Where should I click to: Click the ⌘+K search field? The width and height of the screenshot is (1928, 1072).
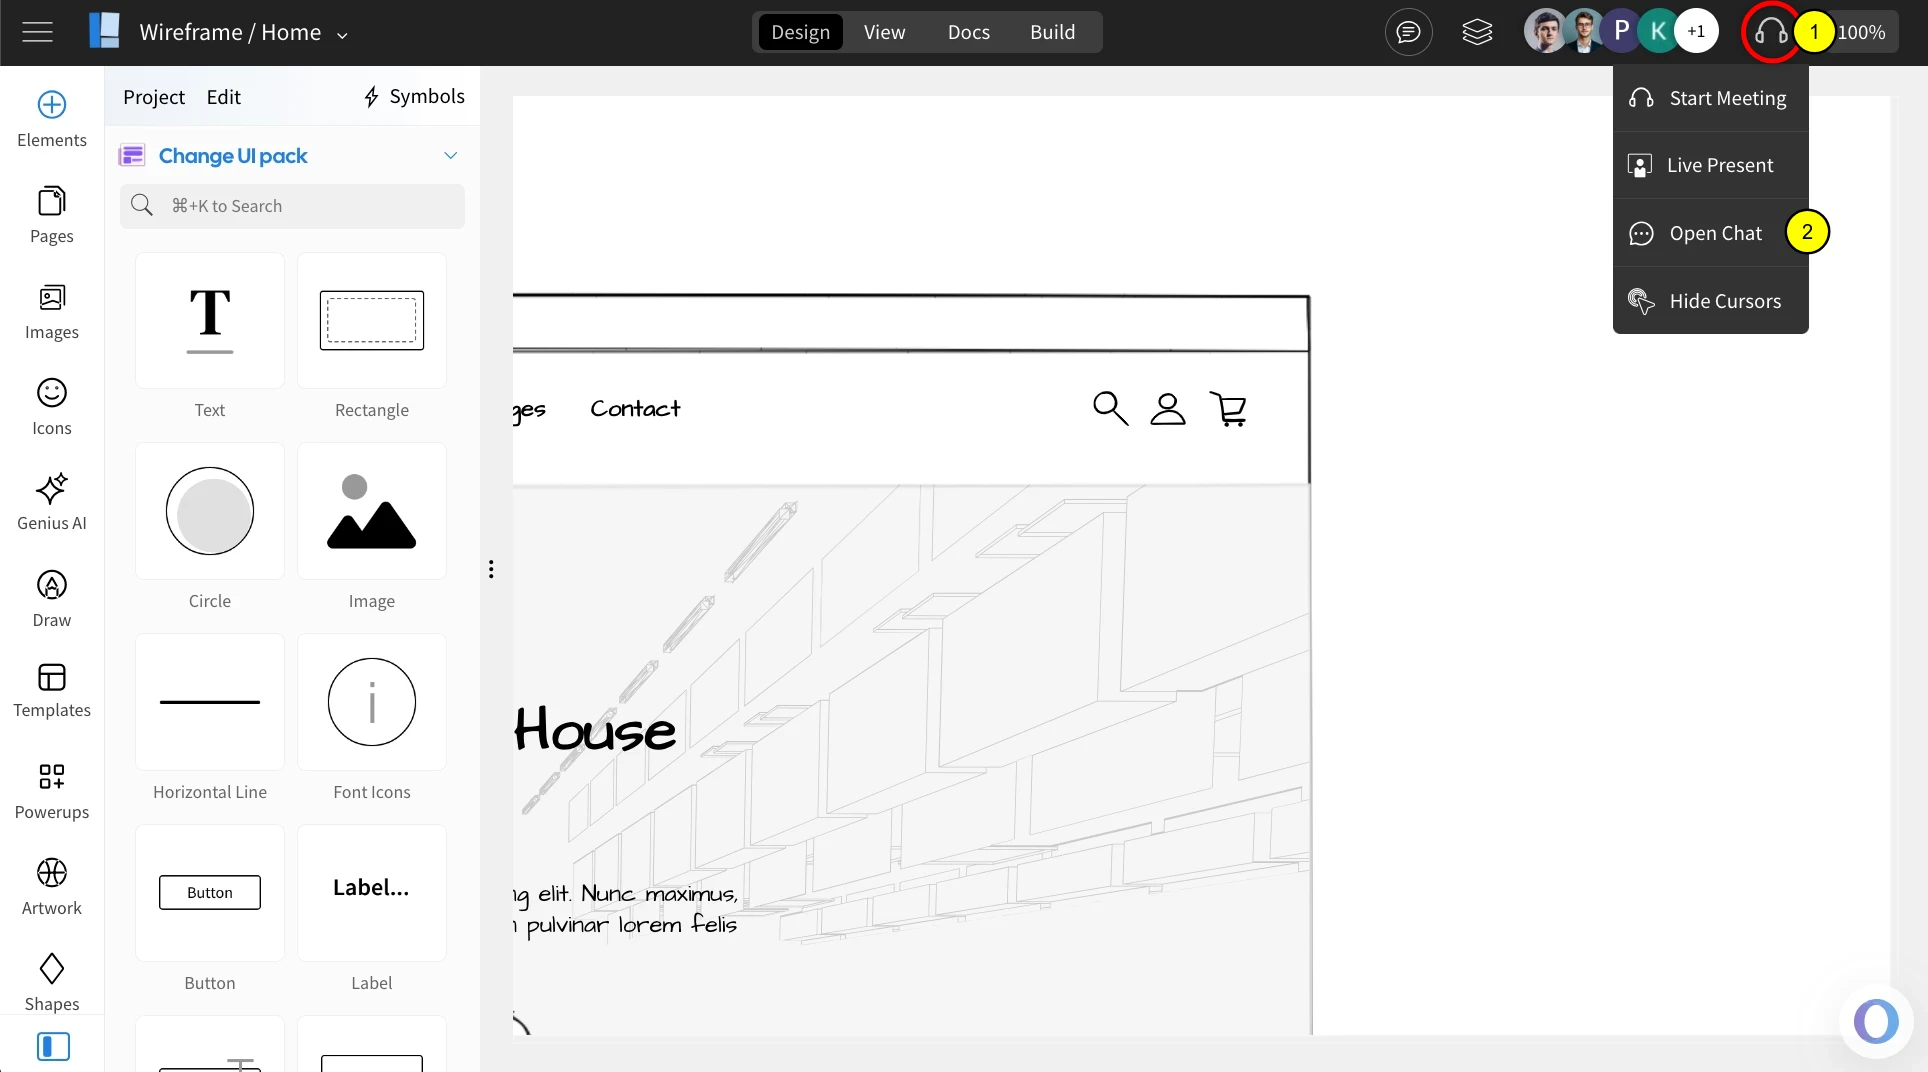click(292, 206)
